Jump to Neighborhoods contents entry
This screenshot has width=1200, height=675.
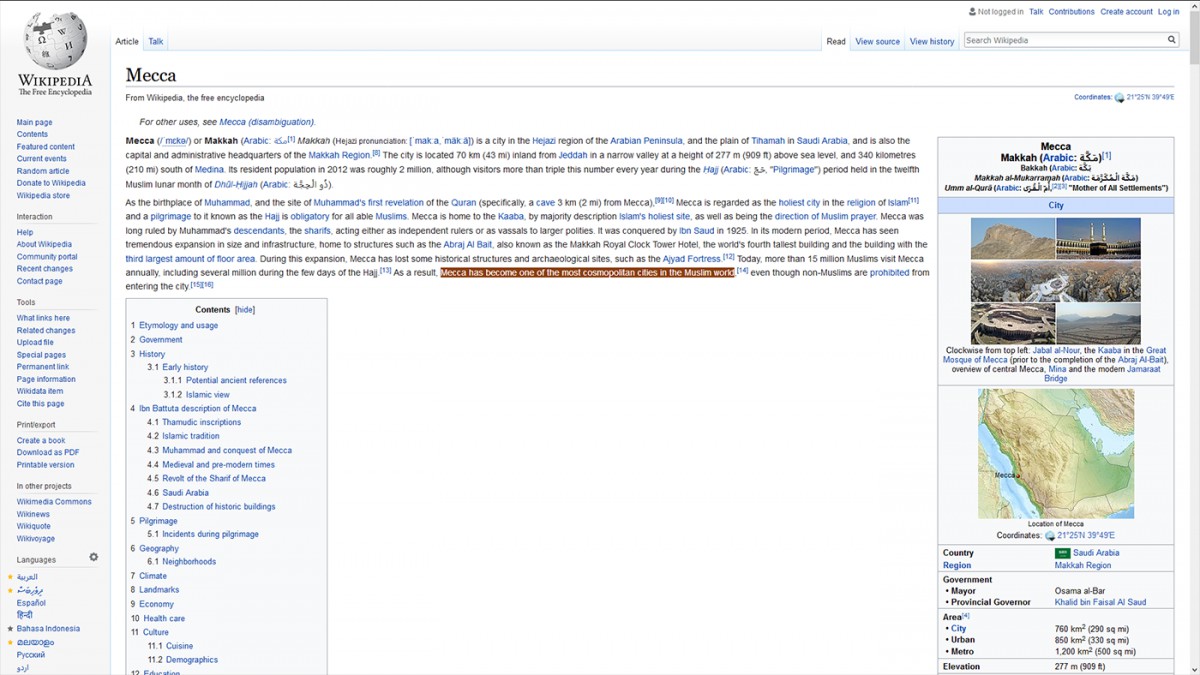click(x=189, y=562)
